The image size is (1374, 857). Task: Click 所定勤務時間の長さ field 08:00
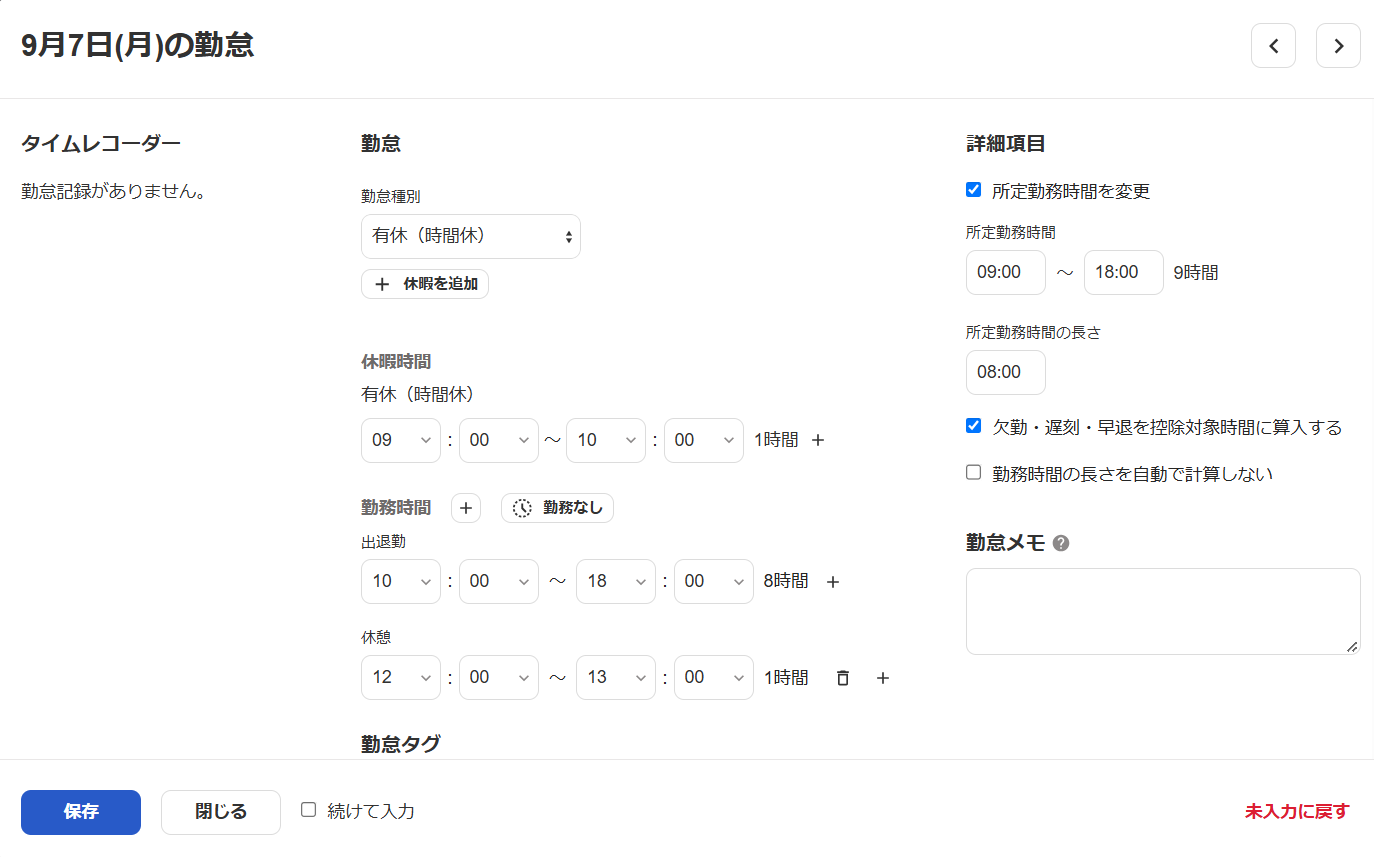(1006, 372)
